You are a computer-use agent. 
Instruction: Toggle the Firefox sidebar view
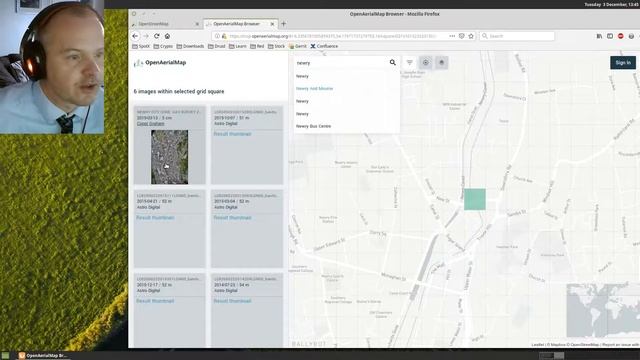click(610, 36)
